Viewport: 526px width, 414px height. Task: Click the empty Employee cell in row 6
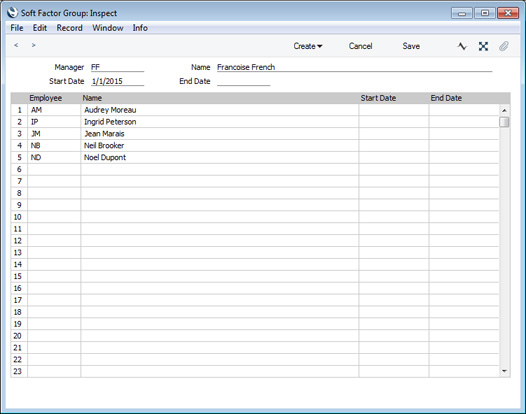click(x=54, y=169)
